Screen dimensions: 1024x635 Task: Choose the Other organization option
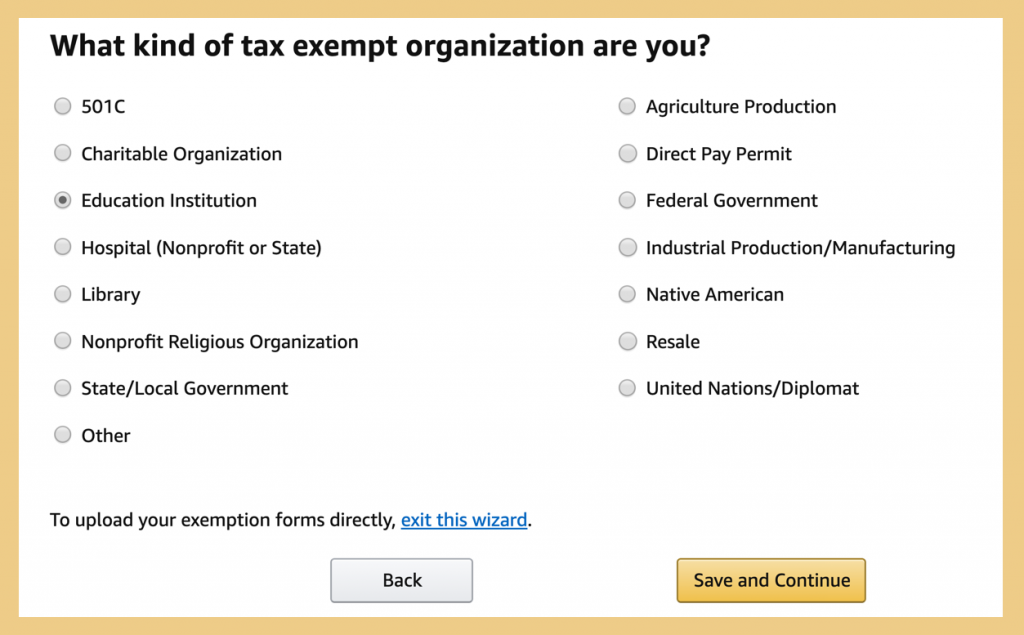tap(63, 436)
